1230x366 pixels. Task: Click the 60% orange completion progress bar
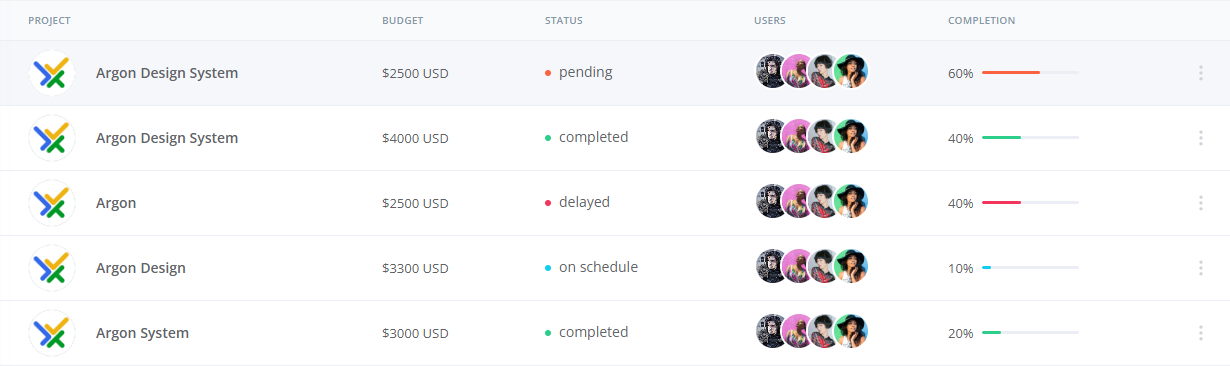[1030, 73]
